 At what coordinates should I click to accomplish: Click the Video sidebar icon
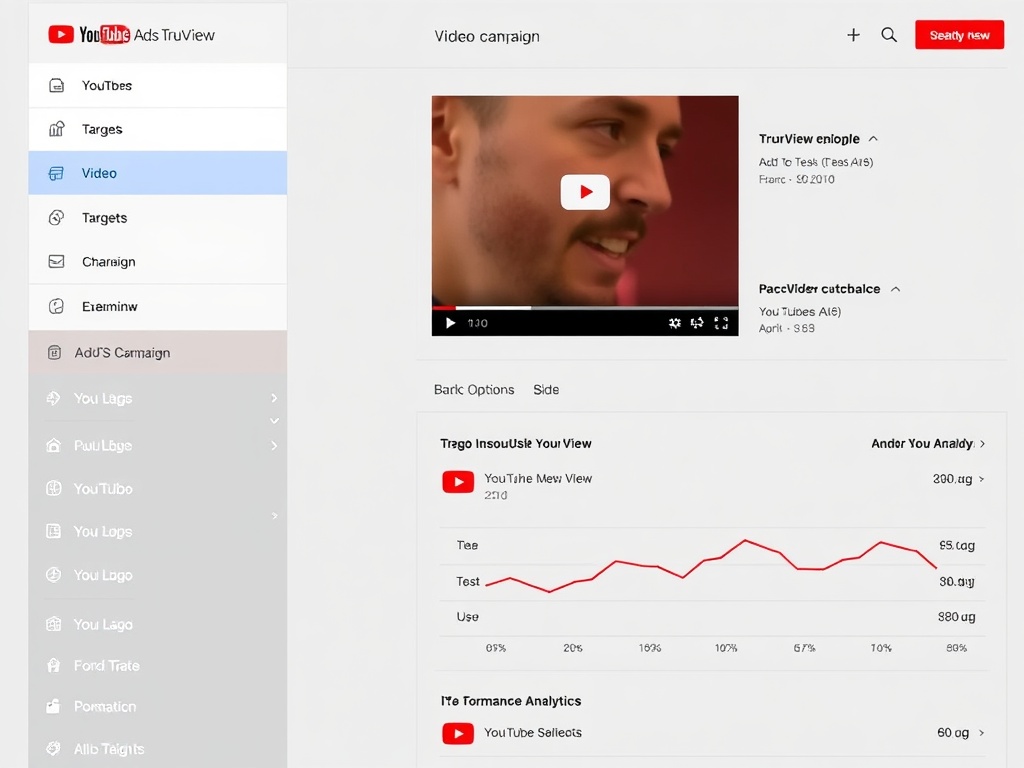(x=57, y=173)
